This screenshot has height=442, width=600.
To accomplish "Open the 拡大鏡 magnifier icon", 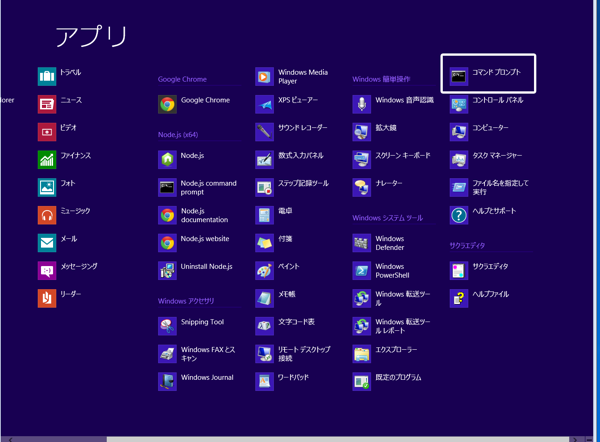I will pyautogui.click(x=362, y=132).
